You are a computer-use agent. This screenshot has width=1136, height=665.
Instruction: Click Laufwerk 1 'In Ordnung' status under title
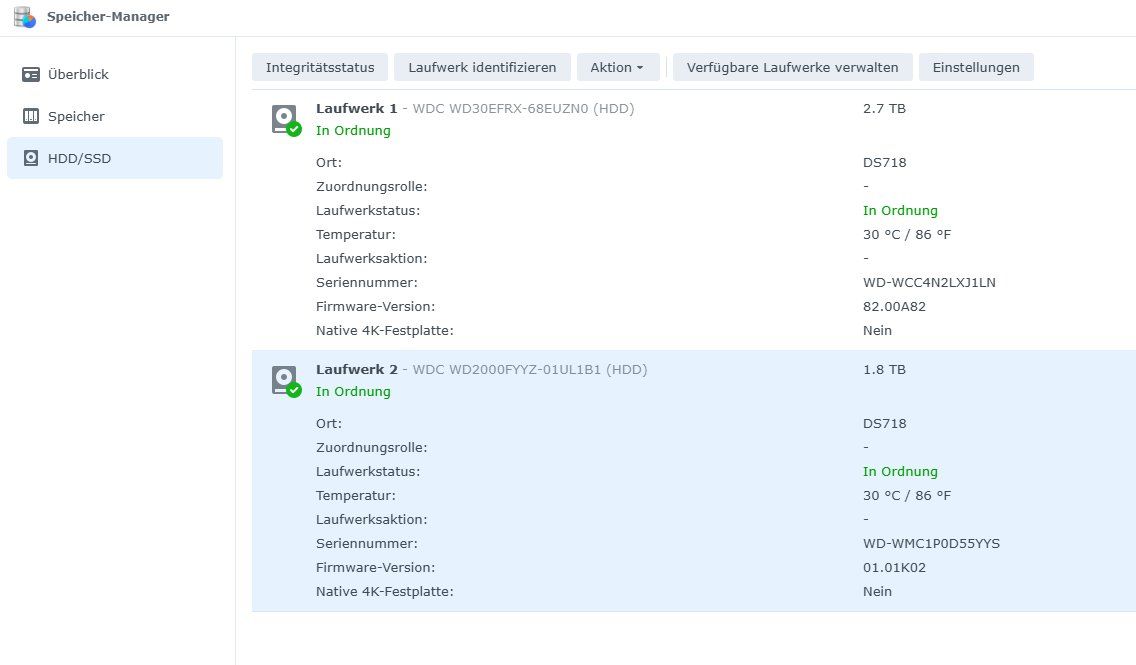353,130
